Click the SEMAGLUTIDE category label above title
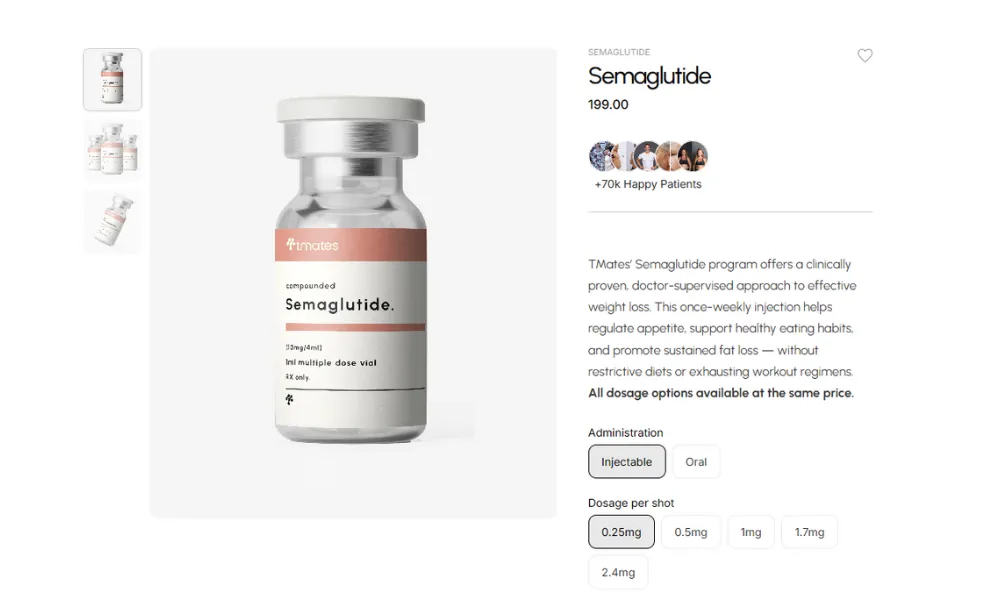 coord(619,52)
